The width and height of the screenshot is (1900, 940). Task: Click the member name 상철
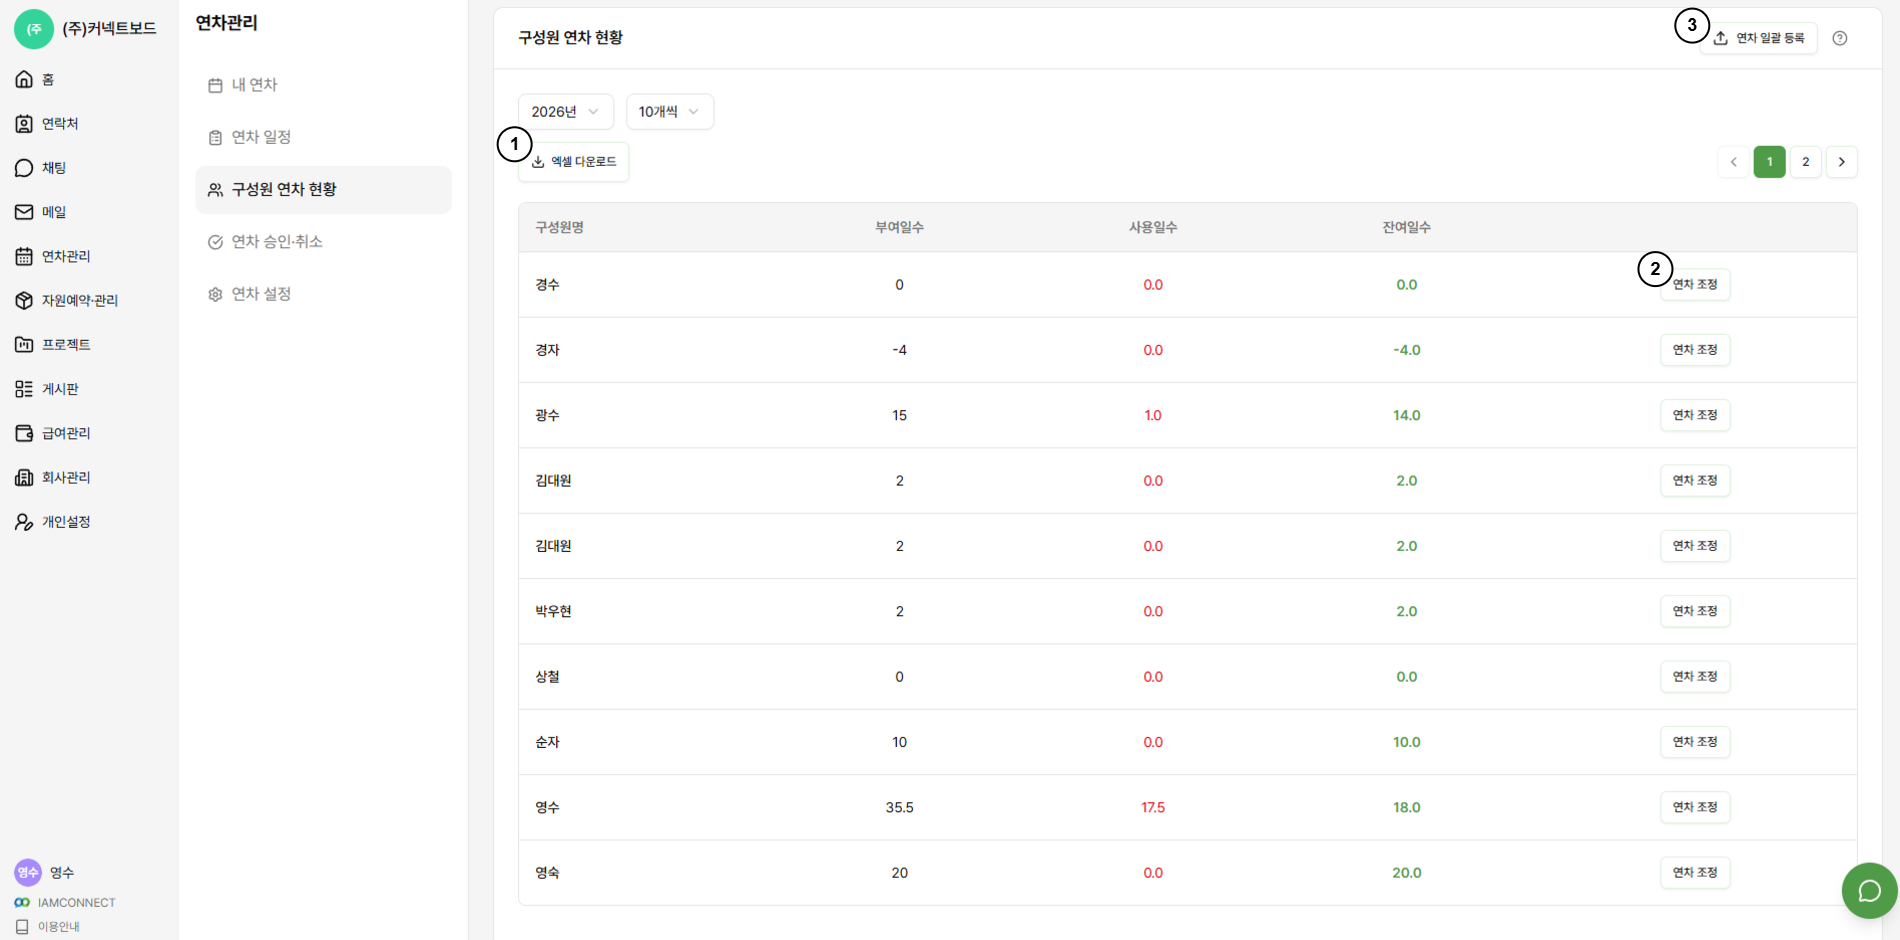(x=548, y=677)
